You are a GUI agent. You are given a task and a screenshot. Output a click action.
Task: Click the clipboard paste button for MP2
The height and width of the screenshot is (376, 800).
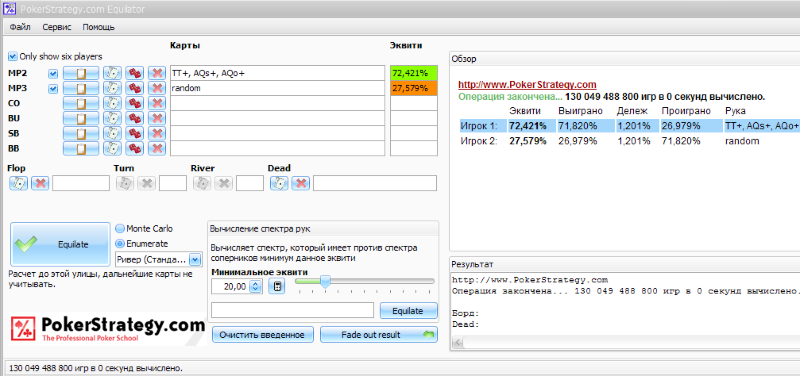click(x=81, y=73)
